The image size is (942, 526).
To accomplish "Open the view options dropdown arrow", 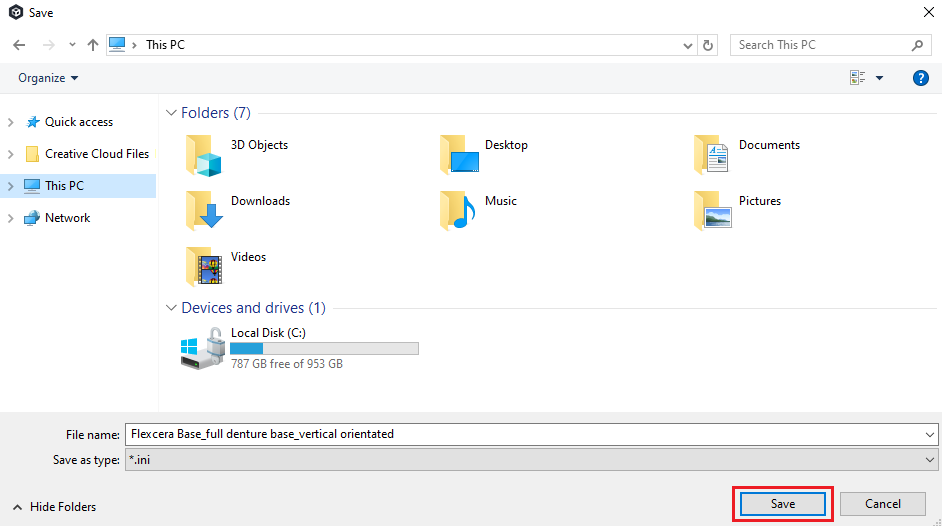I will [x=880, y=78].
